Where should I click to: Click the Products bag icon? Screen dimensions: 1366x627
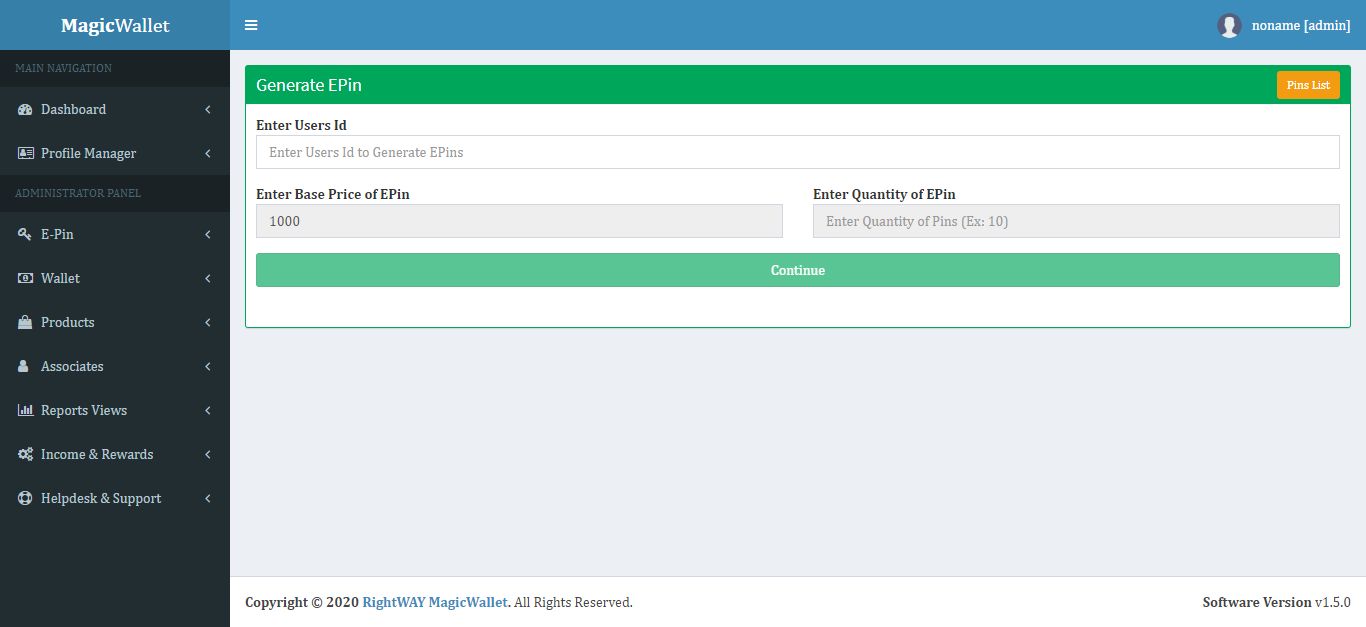[x=25, y=322]
